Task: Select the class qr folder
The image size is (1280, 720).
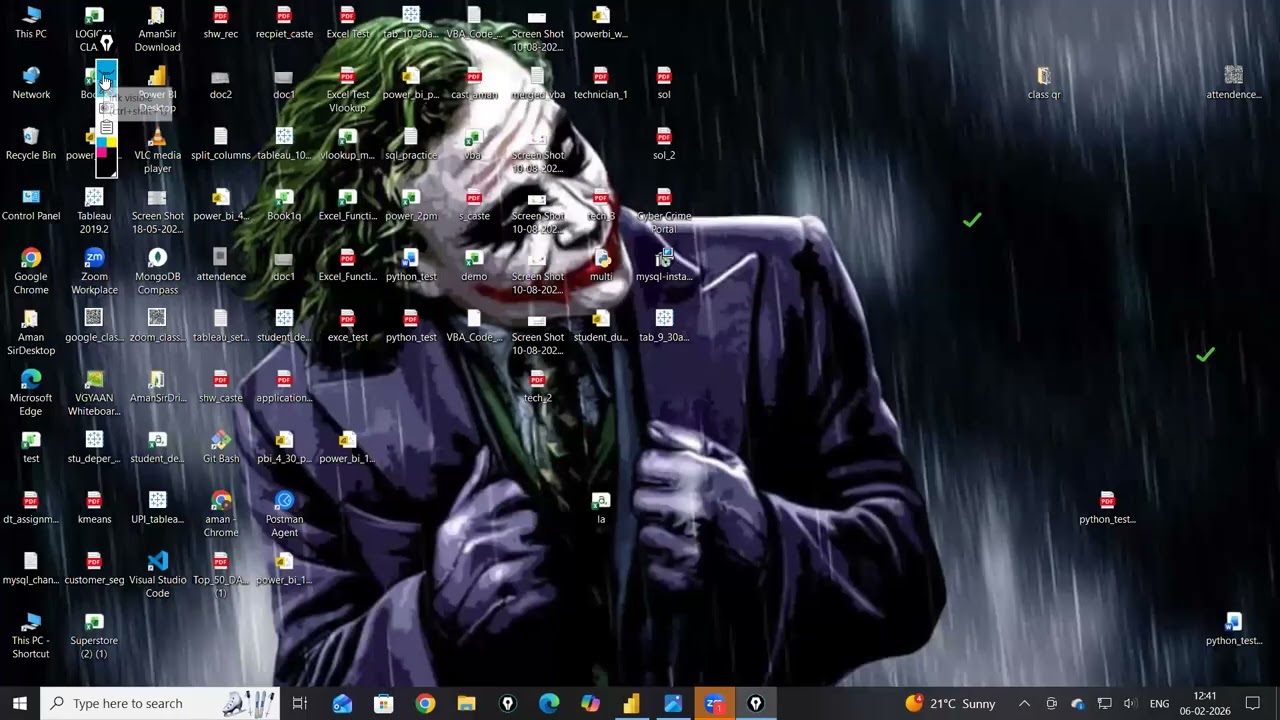Action: point(1044,83)
